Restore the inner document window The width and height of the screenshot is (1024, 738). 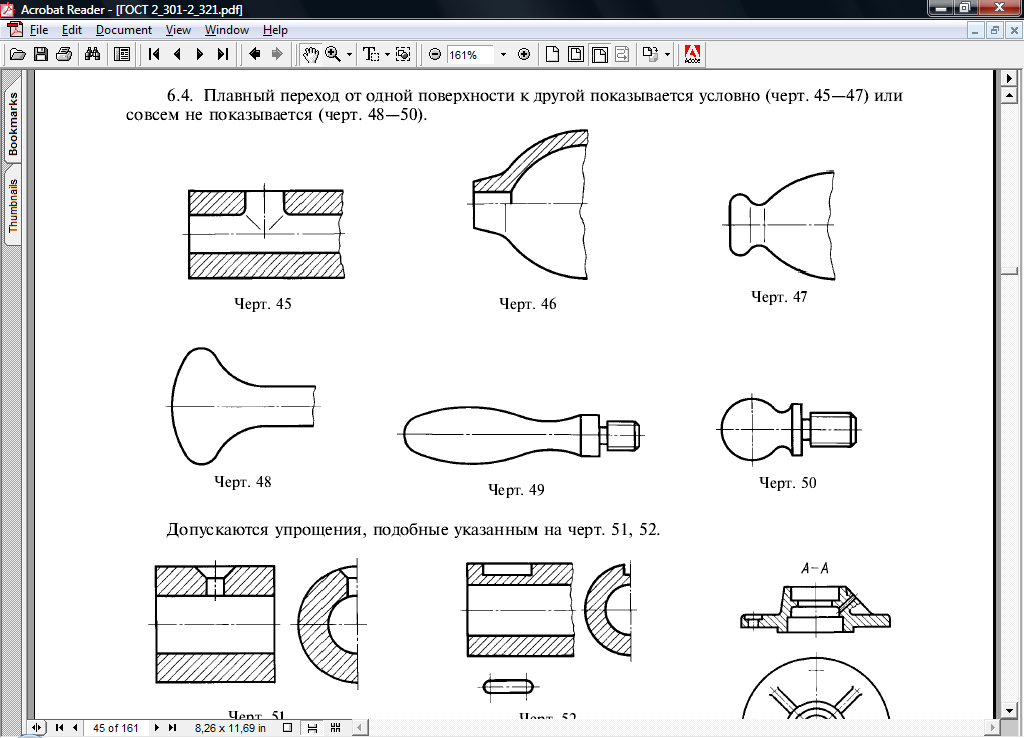(995, 30)
